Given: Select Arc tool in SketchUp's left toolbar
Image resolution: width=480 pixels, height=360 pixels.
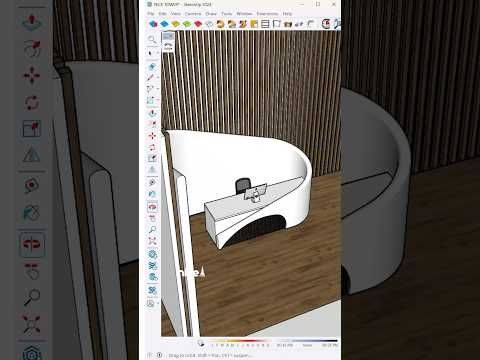Looking at the screenshot, I should [150, 89].
